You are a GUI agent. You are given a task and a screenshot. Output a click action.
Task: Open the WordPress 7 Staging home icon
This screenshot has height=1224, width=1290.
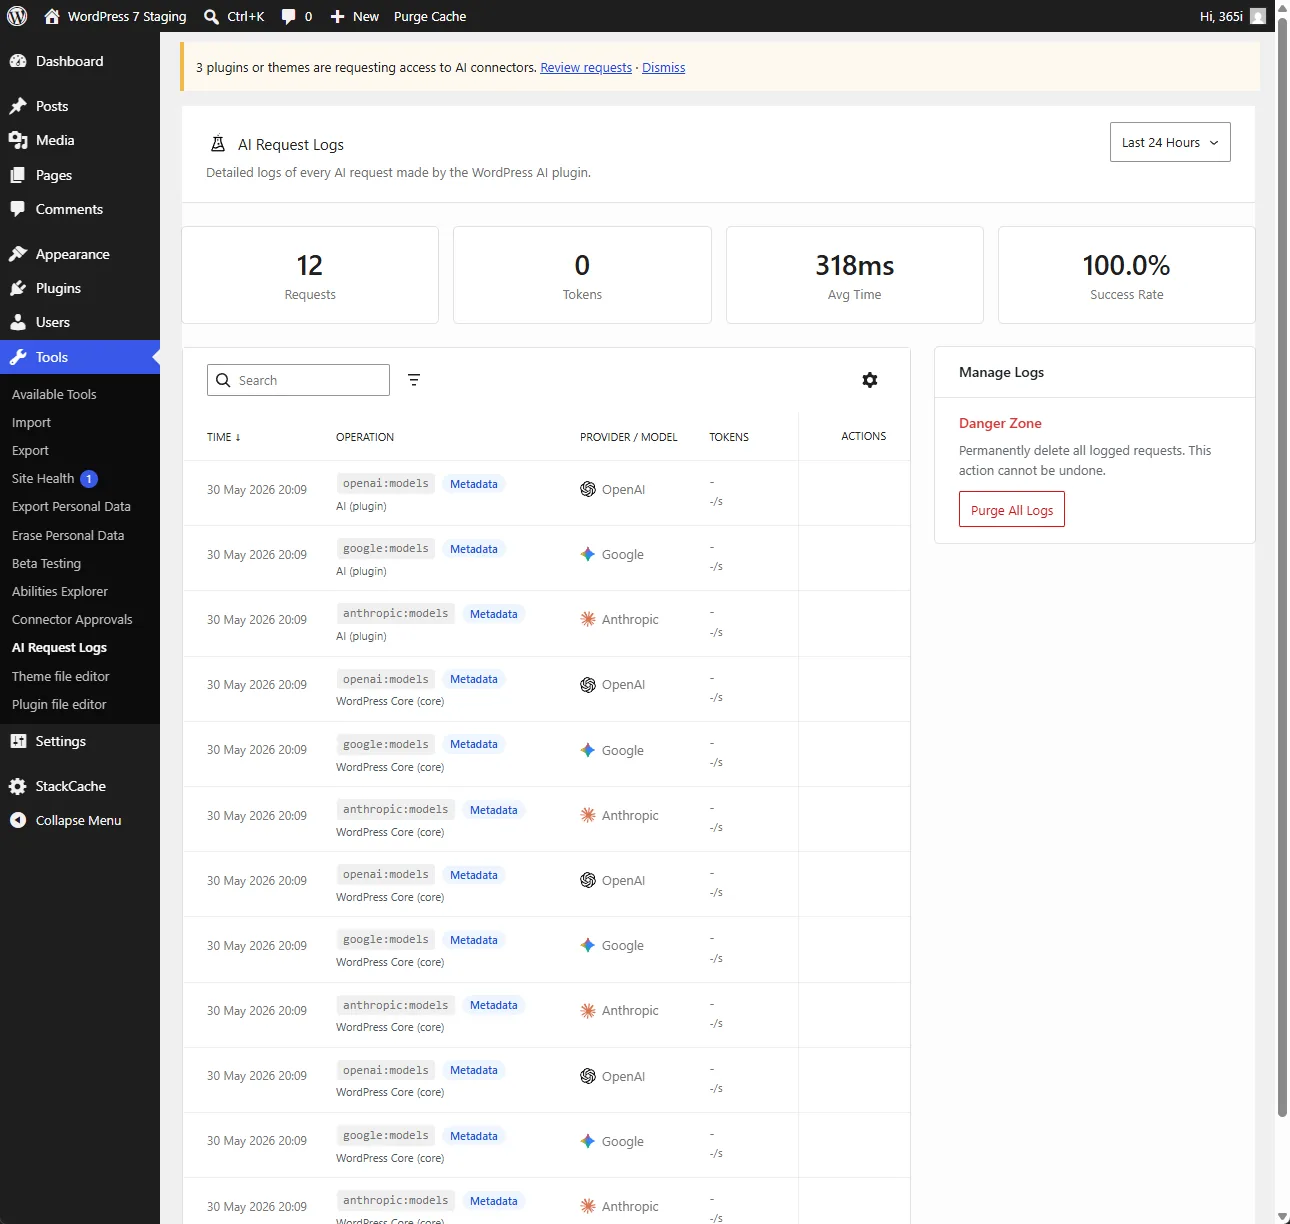52,16
